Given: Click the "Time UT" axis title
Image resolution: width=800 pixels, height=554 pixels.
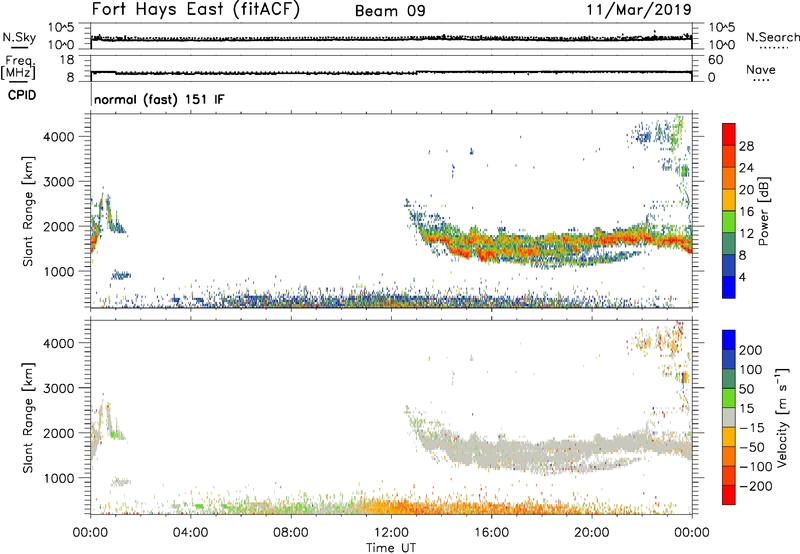Looking at the screenshot, I should point(391,548).
